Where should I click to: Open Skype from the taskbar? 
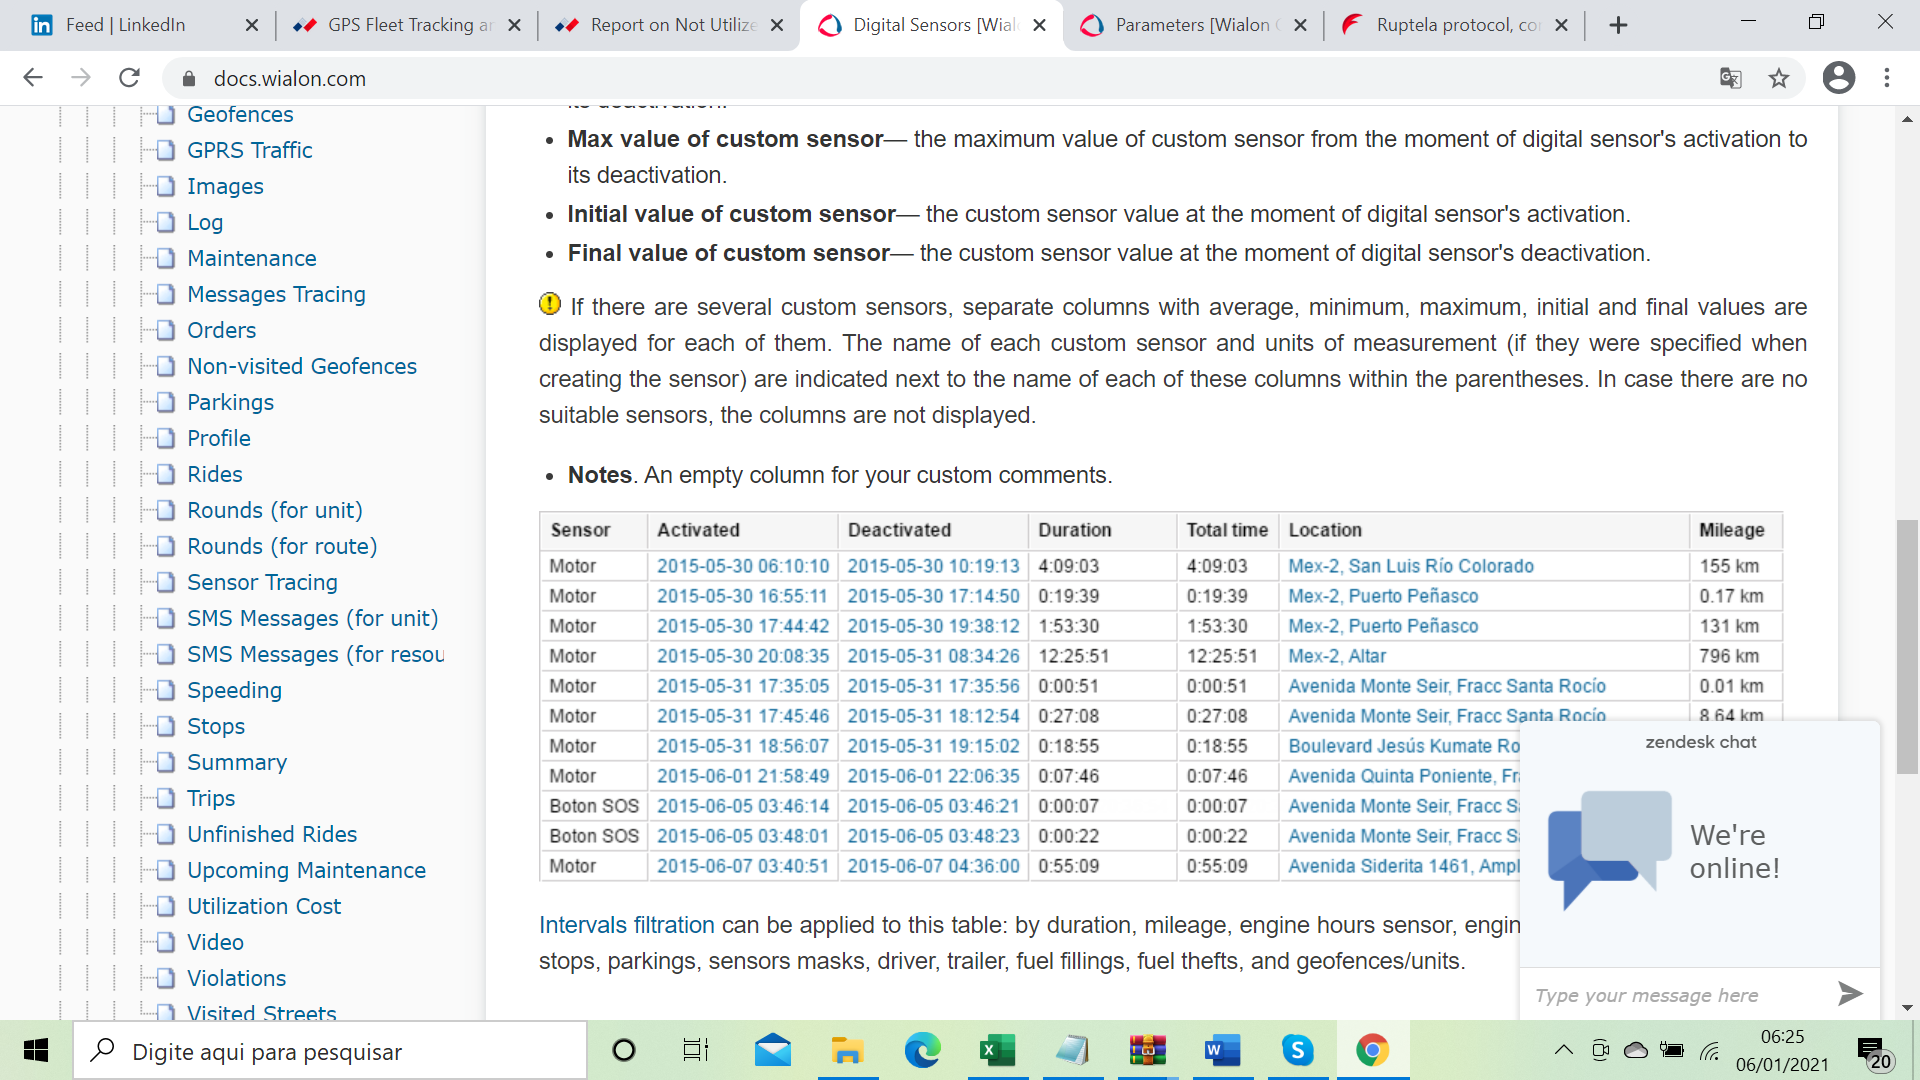[x=1297, y=1050]
